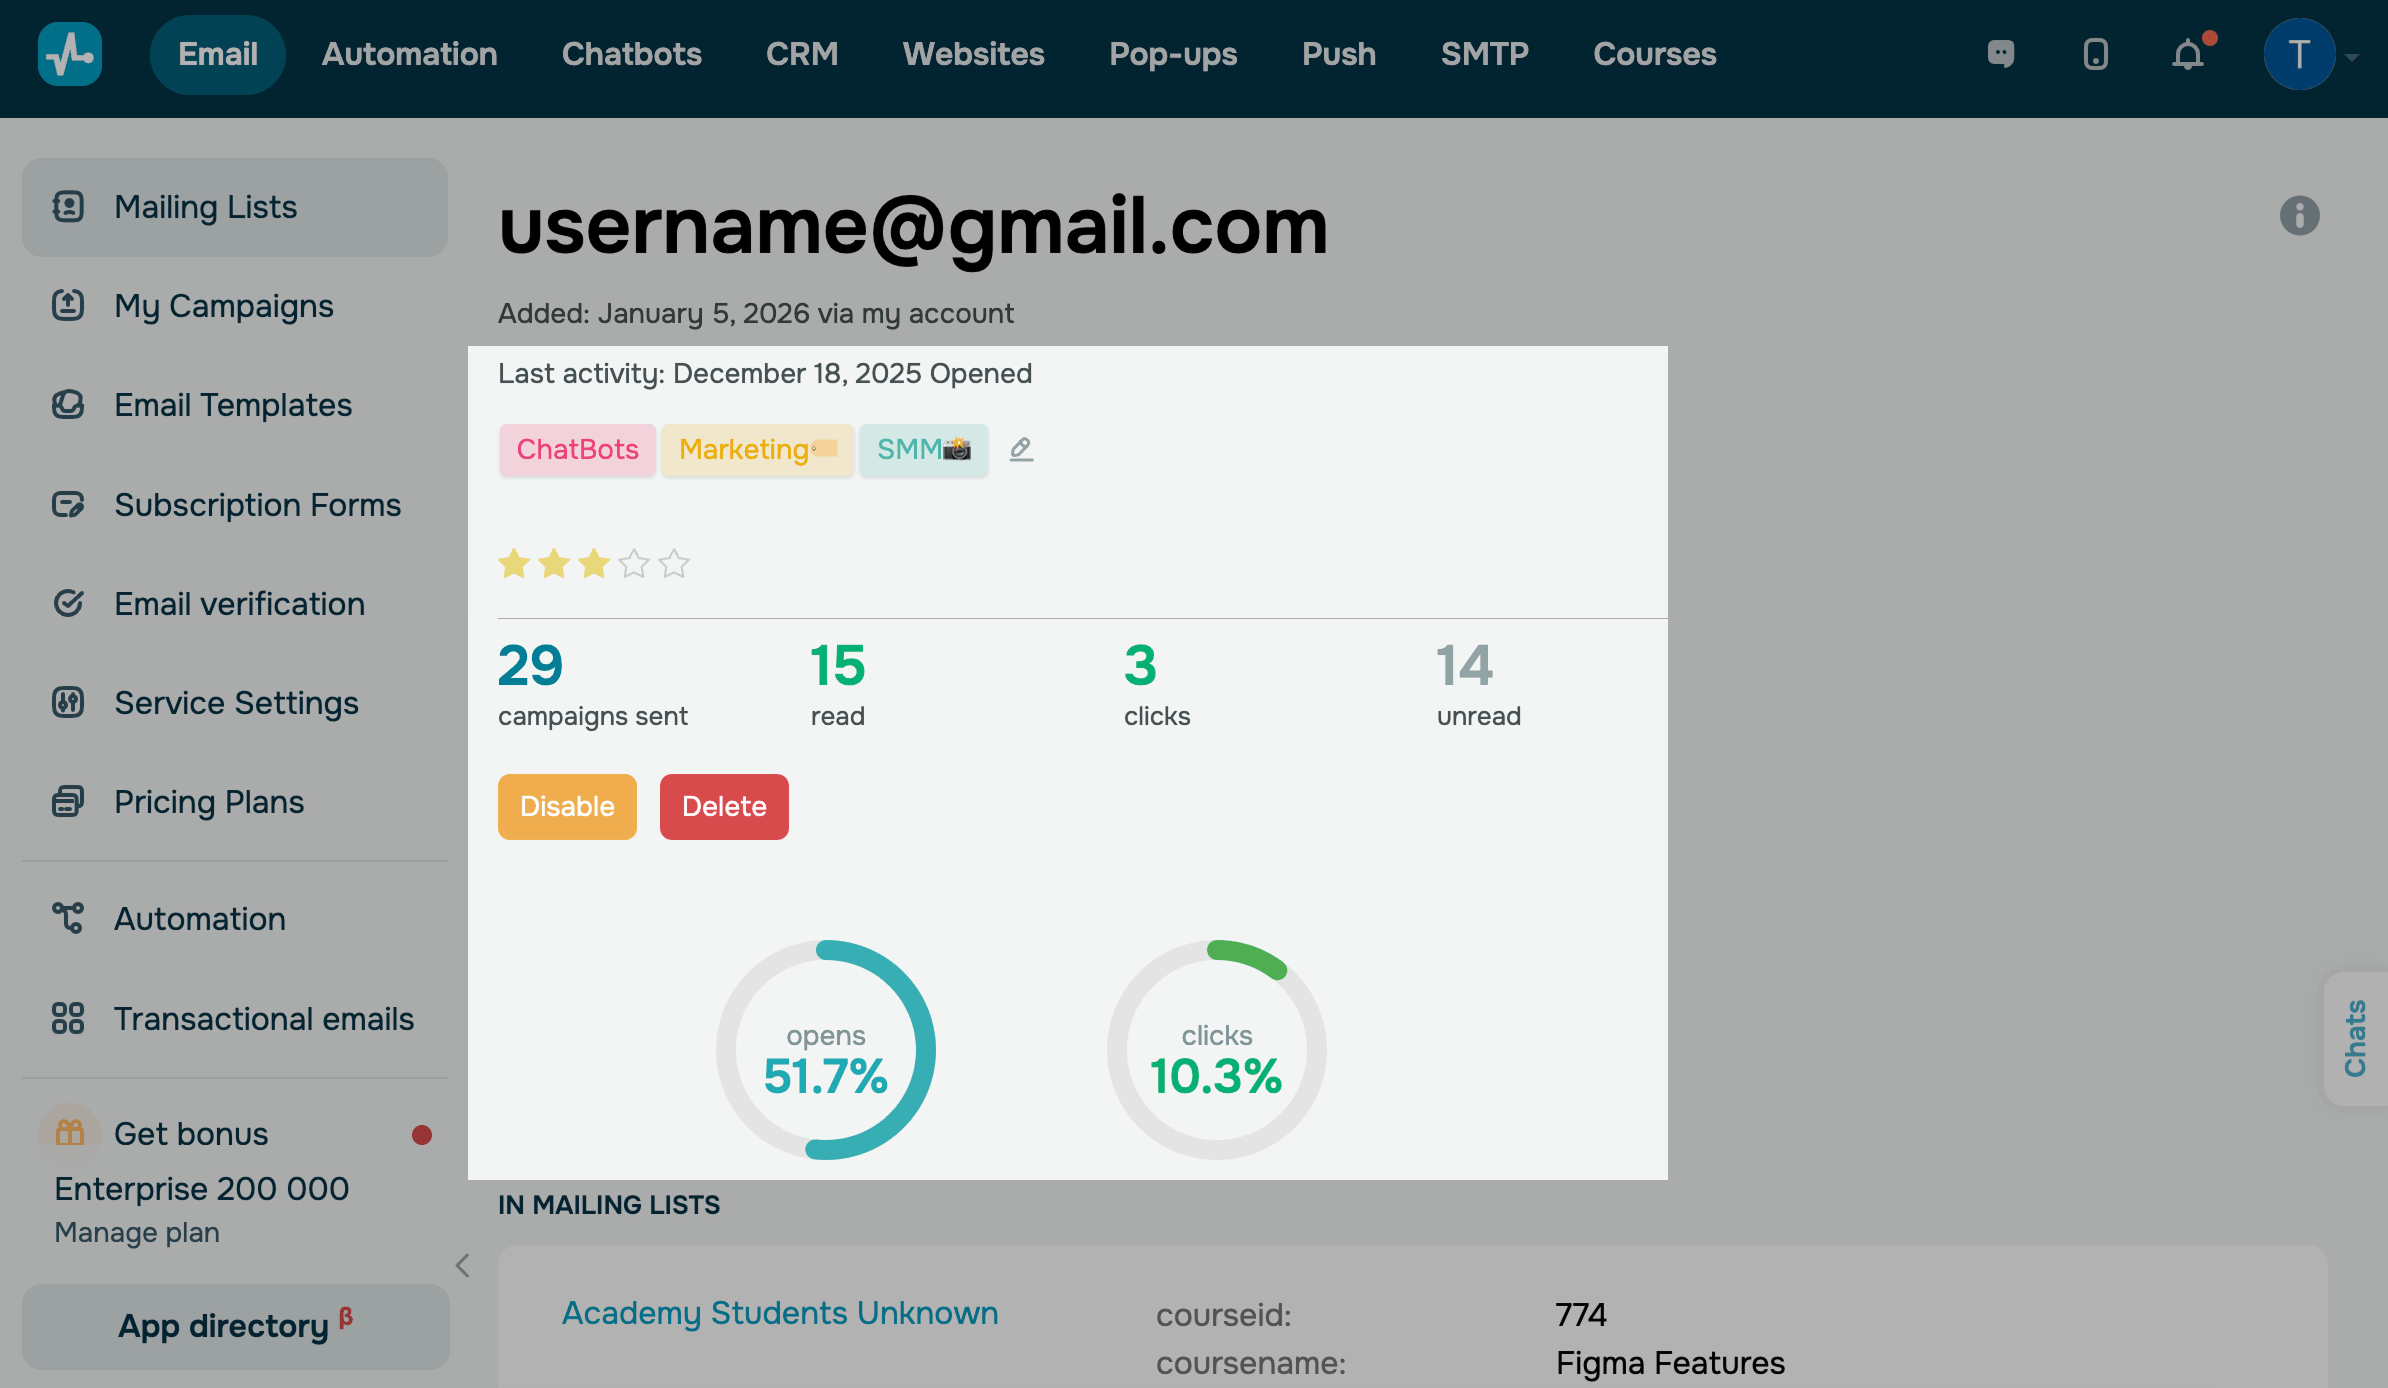This screenshot has height=1388, width=2388.
Task: Edit tags with the pencil icon
Action: click(x=1021, y=449)
